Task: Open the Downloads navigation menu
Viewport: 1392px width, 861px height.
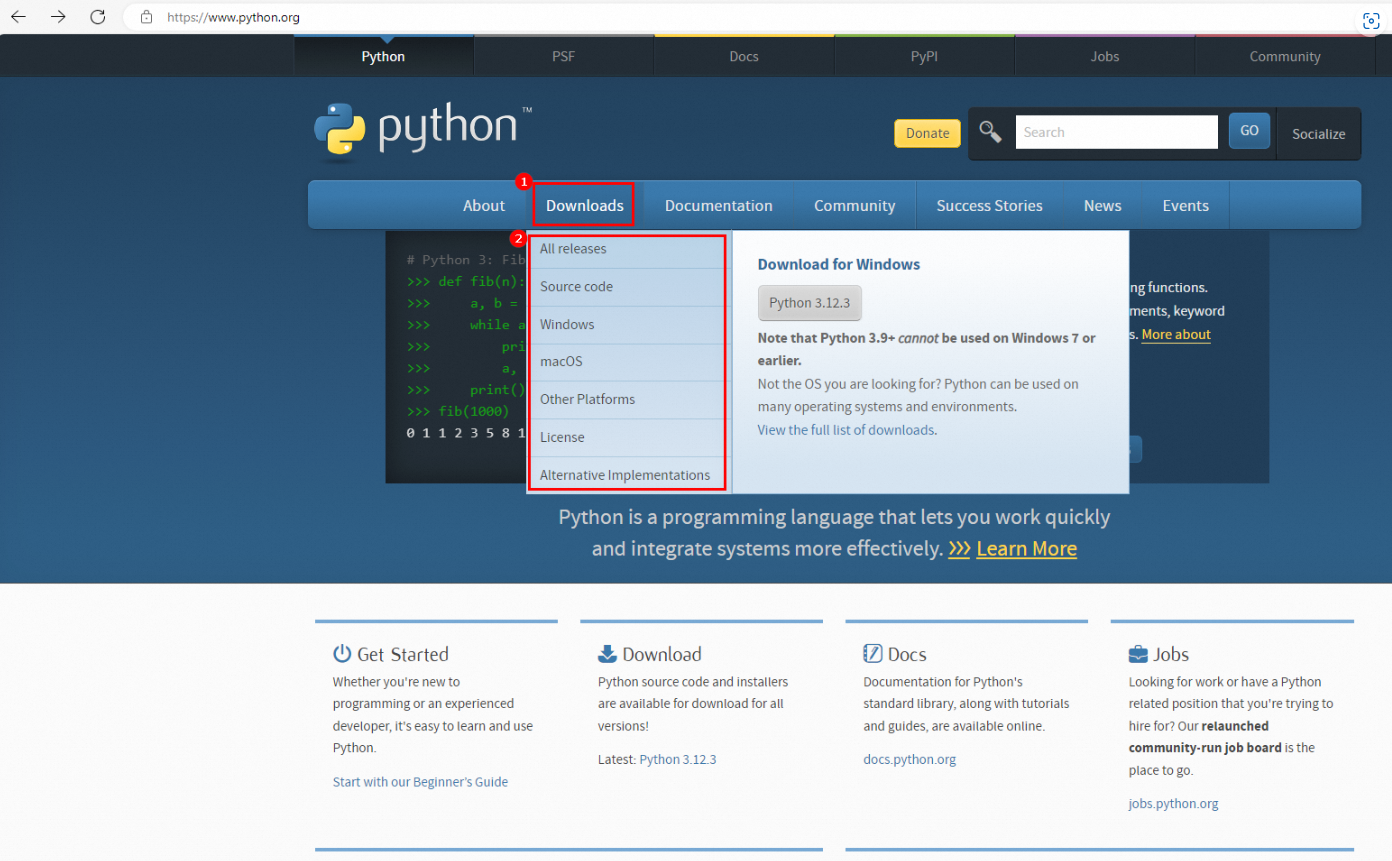Action: [x=585, y=206]
